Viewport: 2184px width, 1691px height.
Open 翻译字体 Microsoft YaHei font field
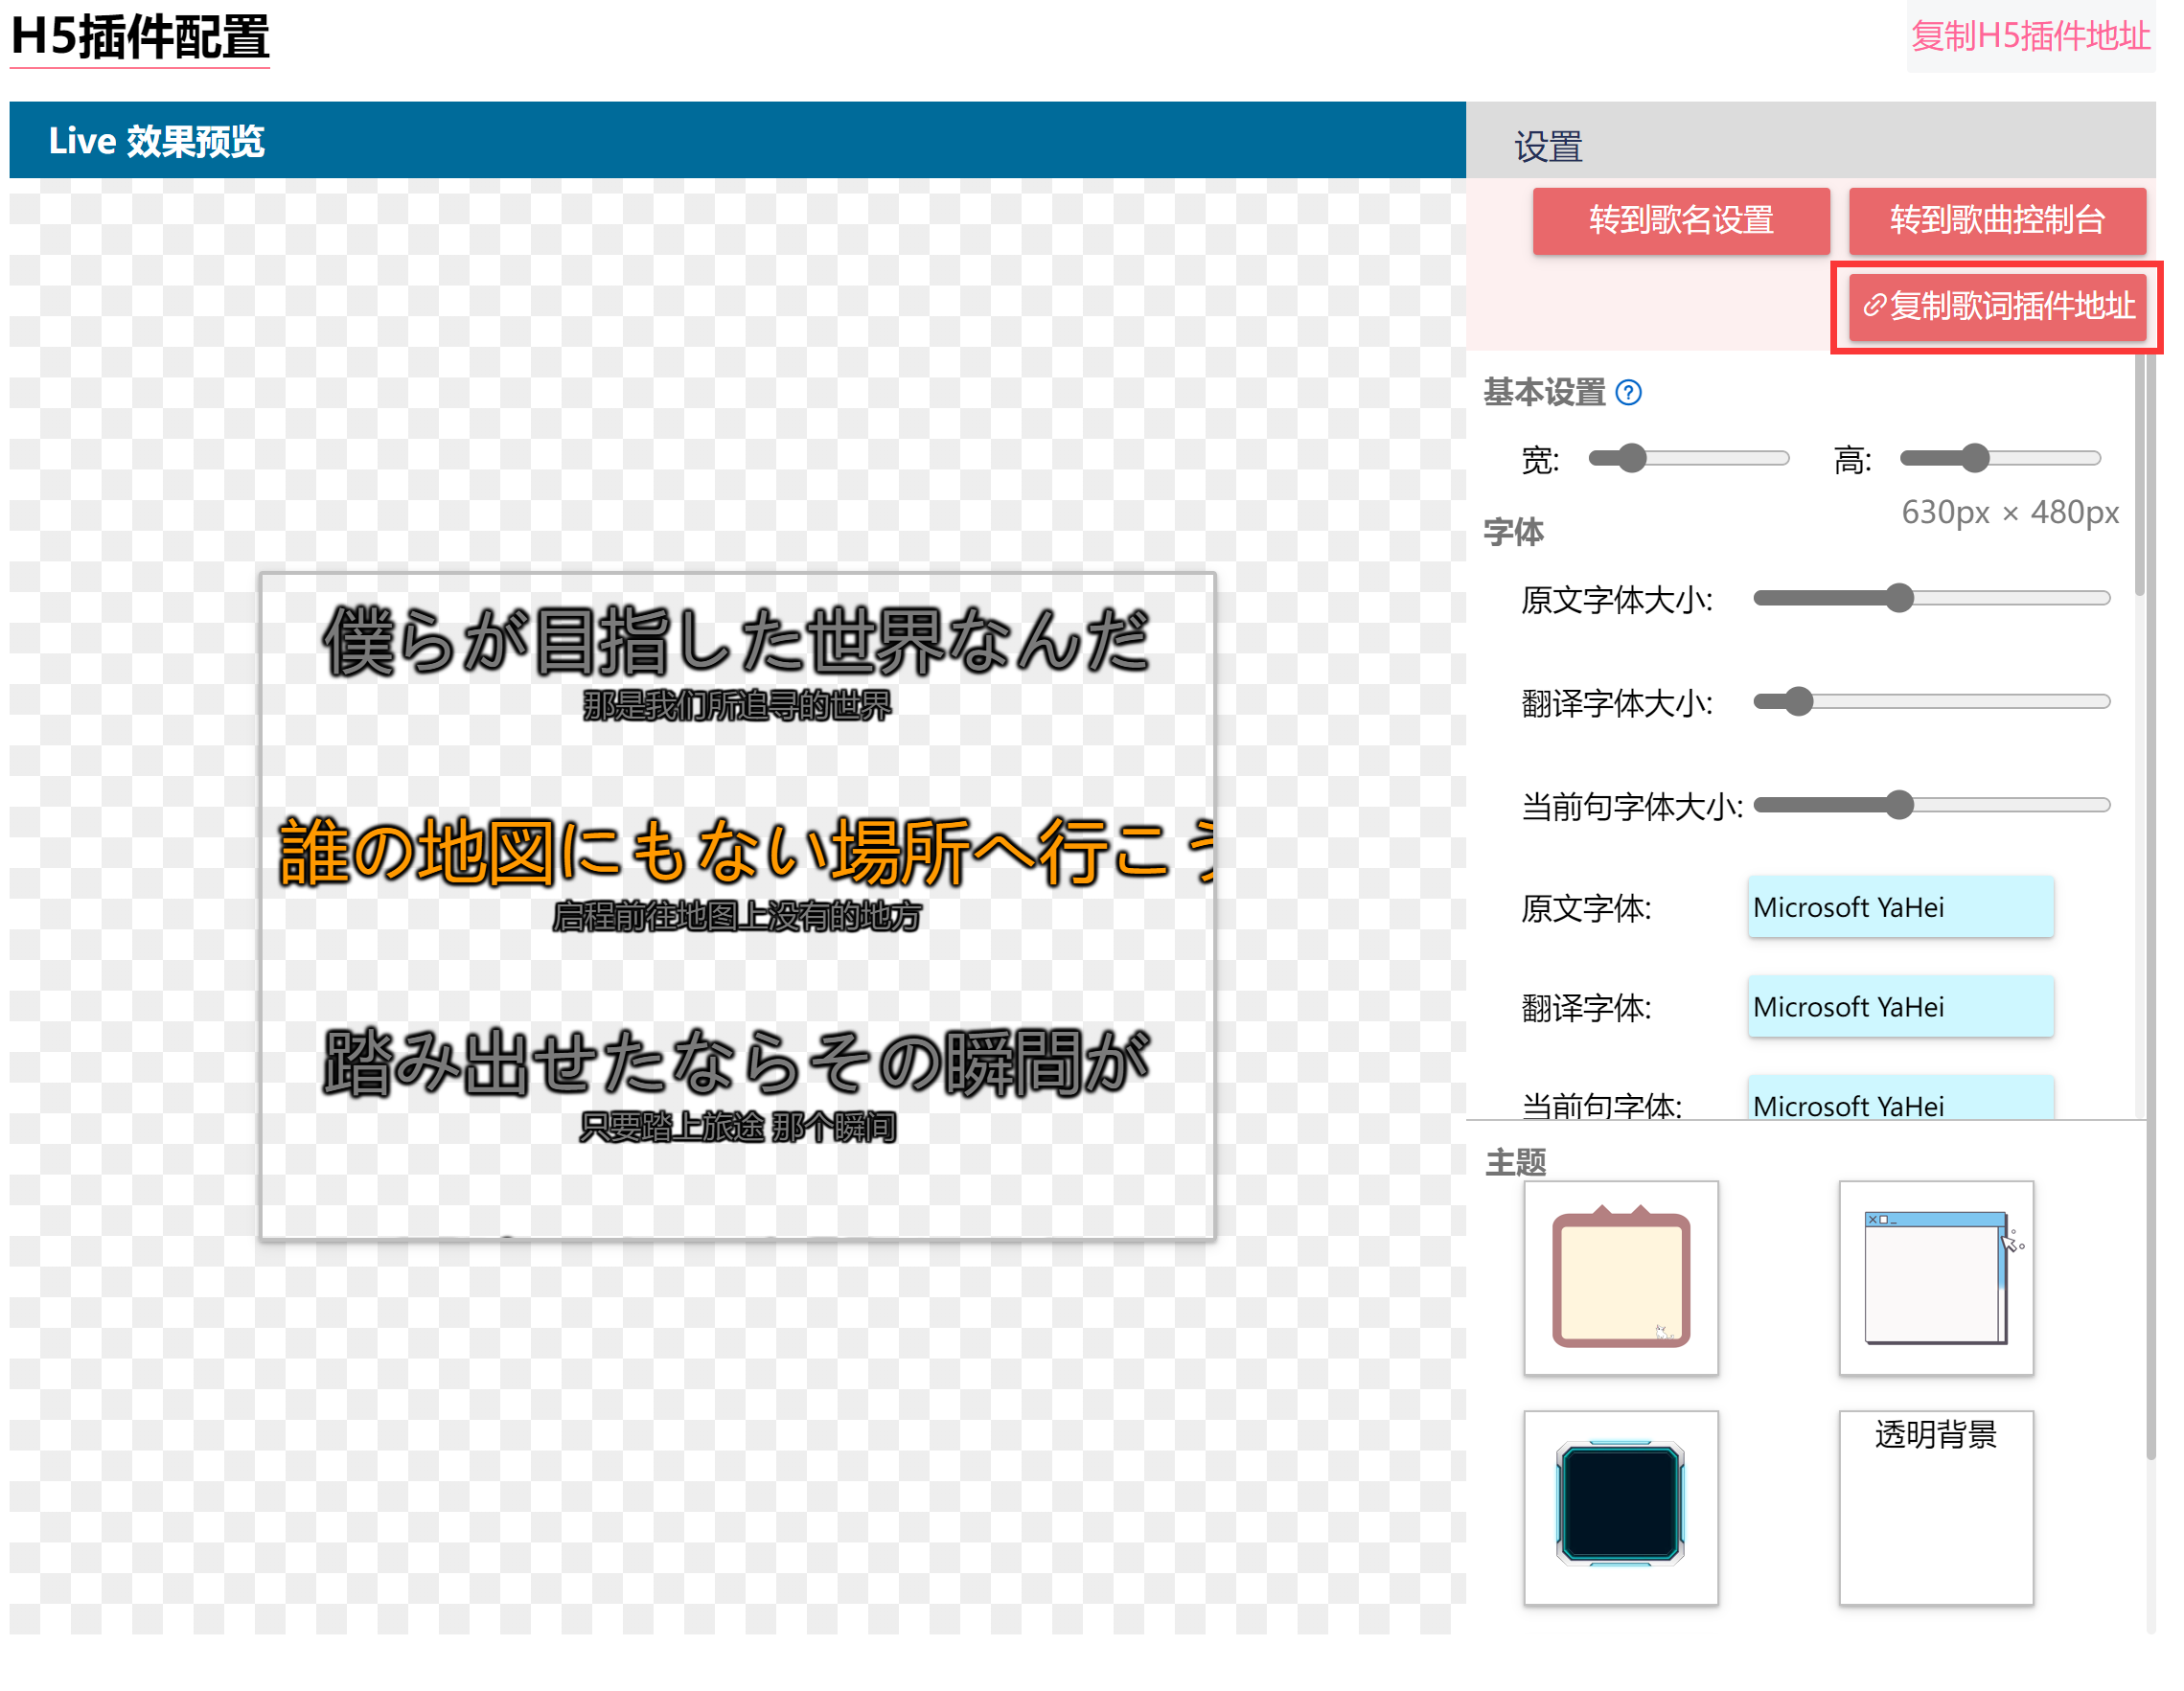[x=1900, y=1006]
